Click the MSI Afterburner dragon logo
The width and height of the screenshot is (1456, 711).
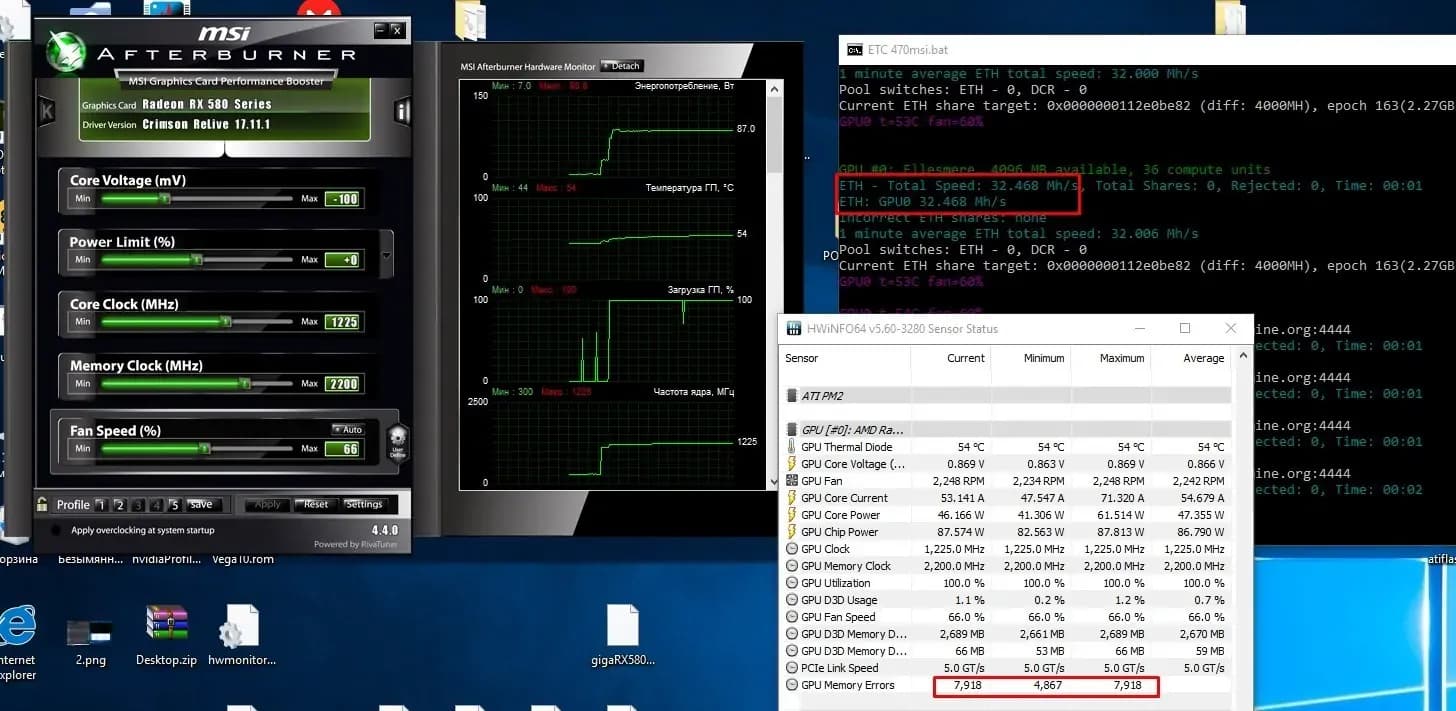[66, 52]
